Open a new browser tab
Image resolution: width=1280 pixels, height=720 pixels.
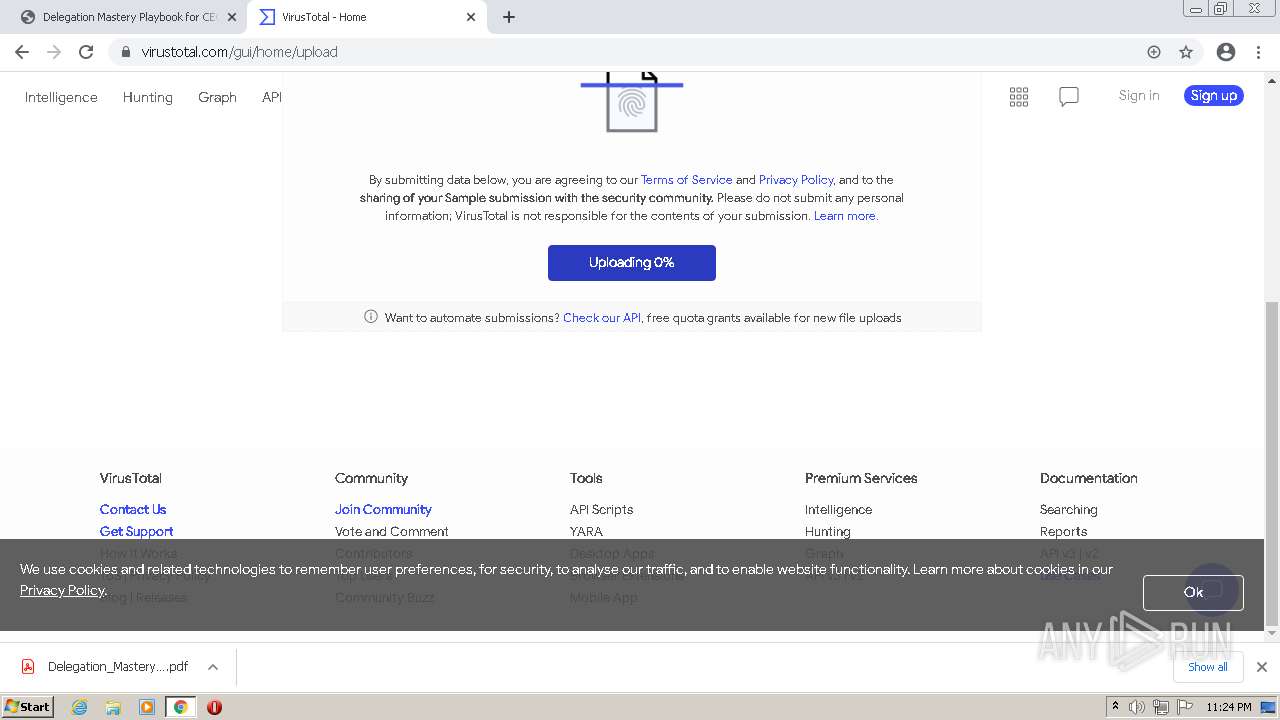[508, 17]
